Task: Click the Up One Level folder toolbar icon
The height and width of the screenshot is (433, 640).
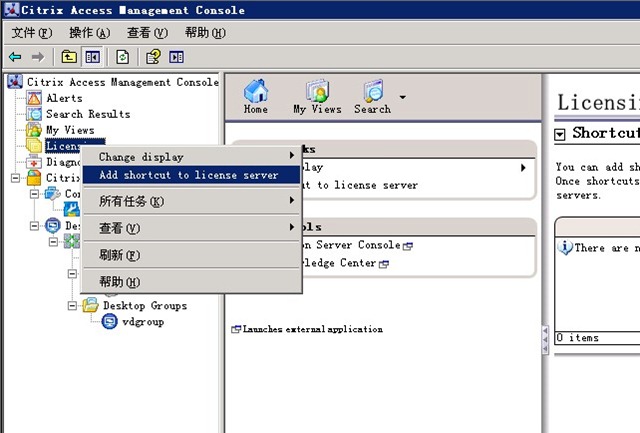Action: (69, 57)
